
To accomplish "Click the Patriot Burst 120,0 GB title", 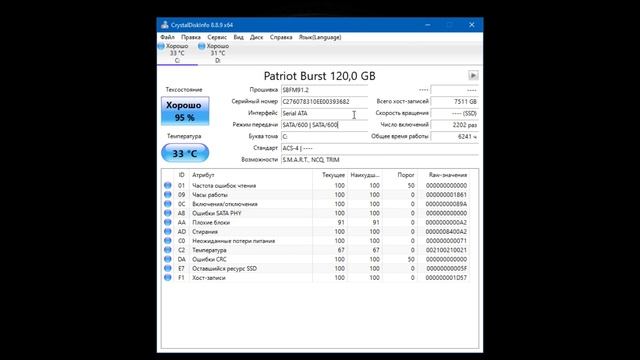I will [x=320, y=76].
